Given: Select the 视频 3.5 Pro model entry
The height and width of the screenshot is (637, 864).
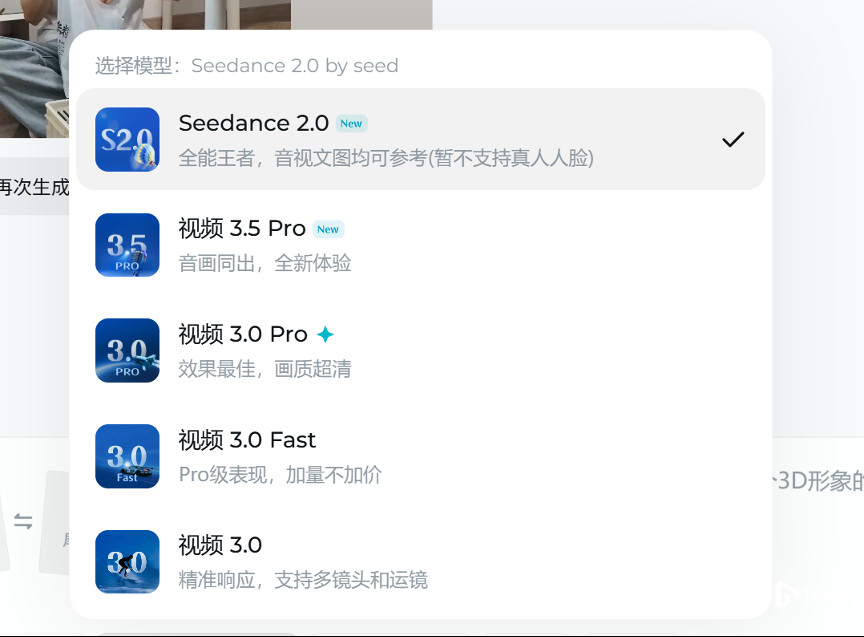Looking at the screenshot, I should point(420,245).
